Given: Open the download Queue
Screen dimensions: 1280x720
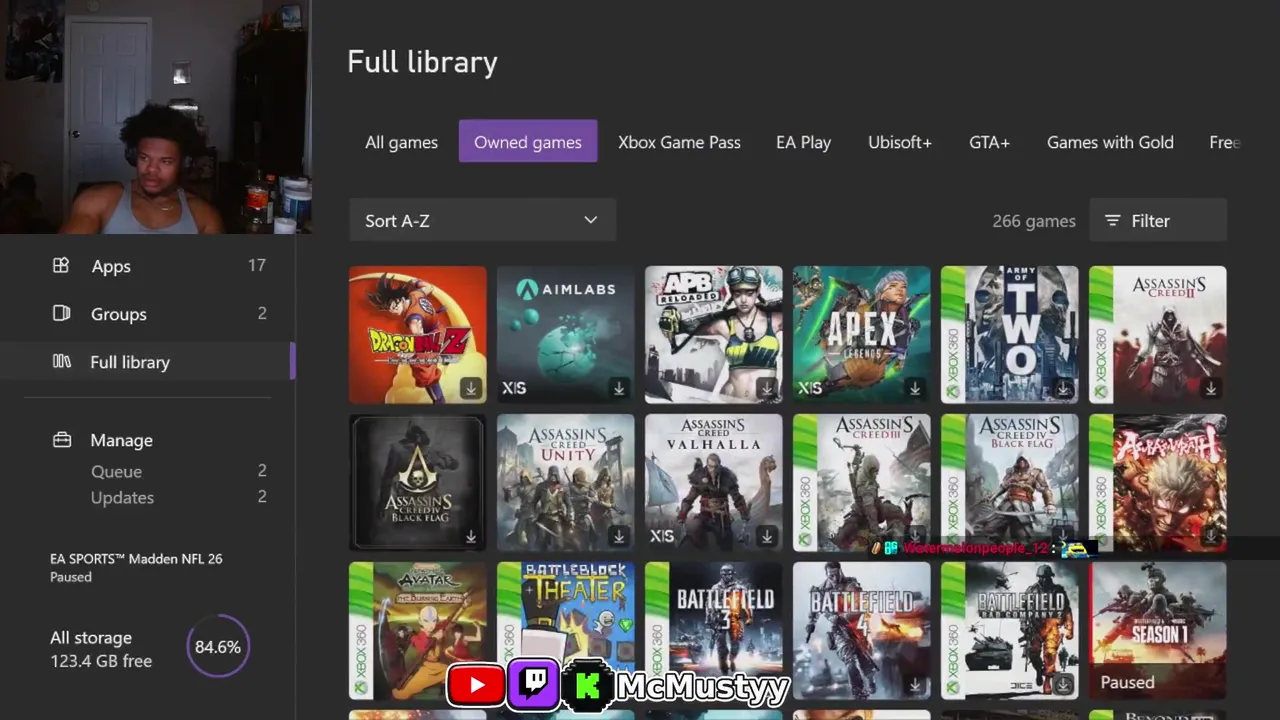Looking at the screenshot, I should point(116,471).
